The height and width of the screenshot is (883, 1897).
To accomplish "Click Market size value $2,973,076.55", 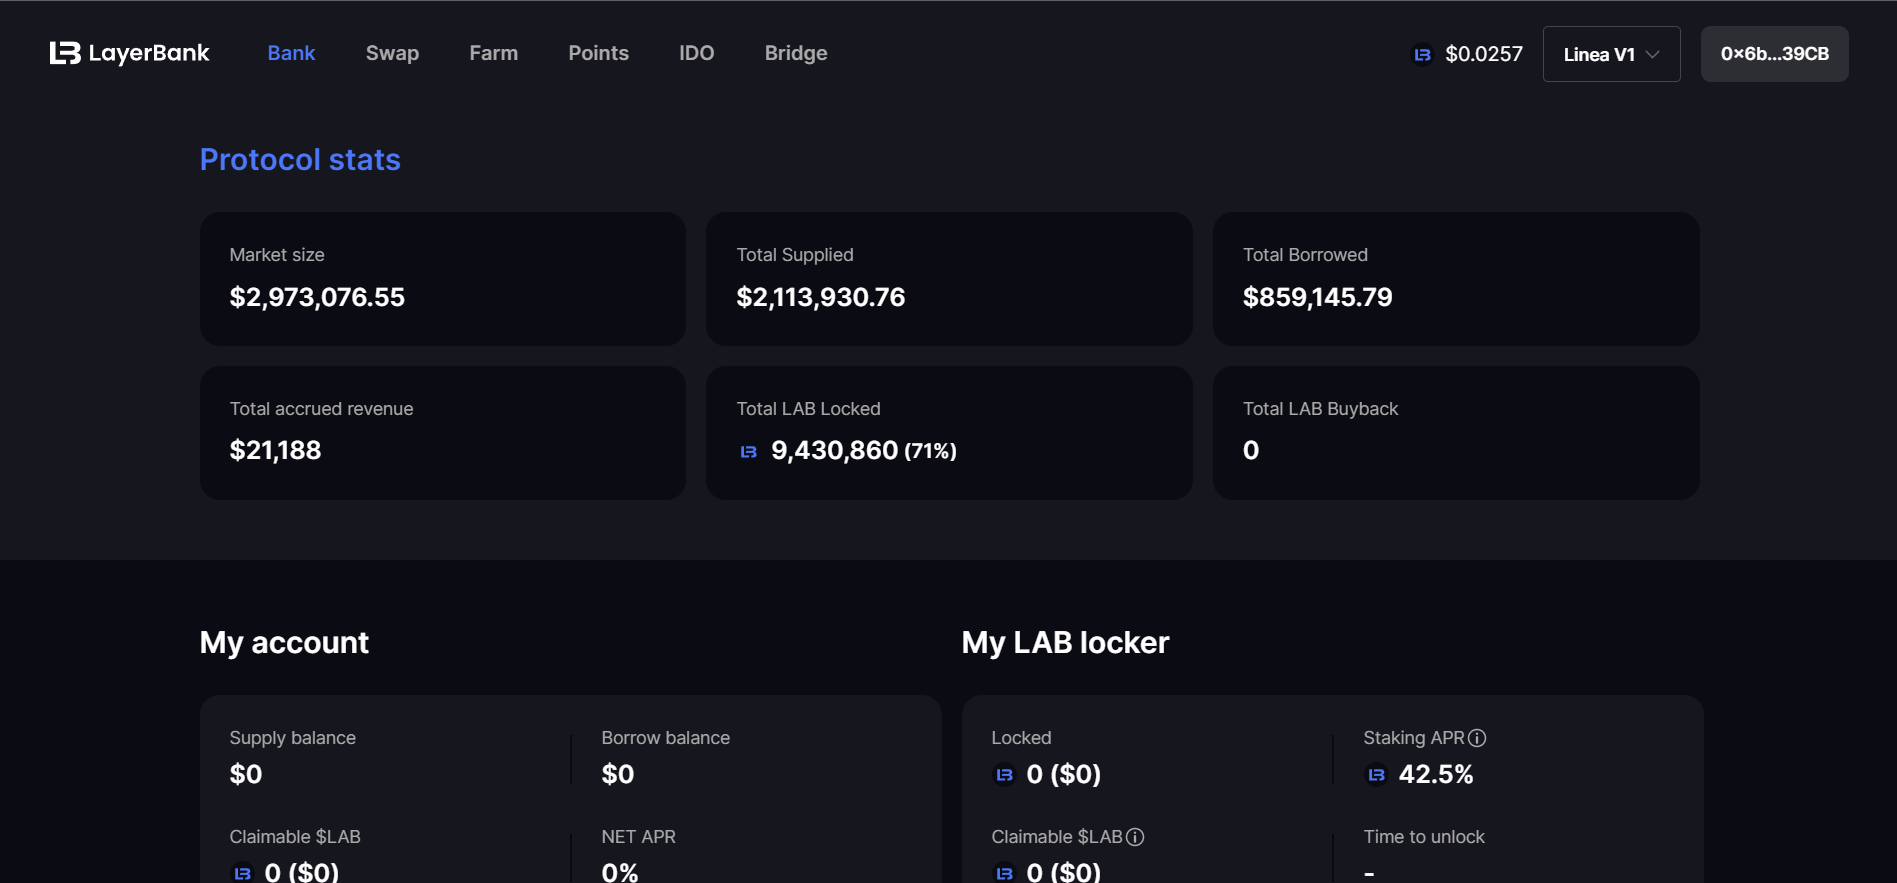I will 317,297.
